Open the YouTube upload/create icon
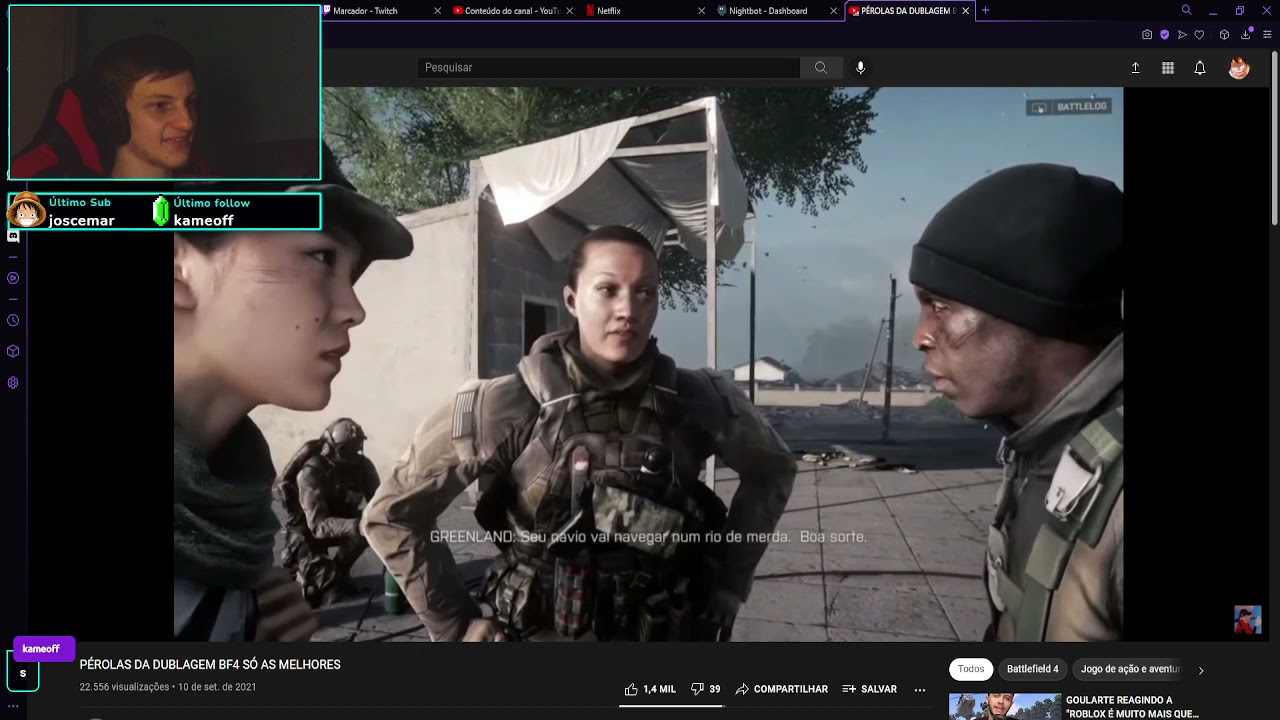This screenshot has width=1280, height=720. pyautogui.click(x=1135, y=68)
